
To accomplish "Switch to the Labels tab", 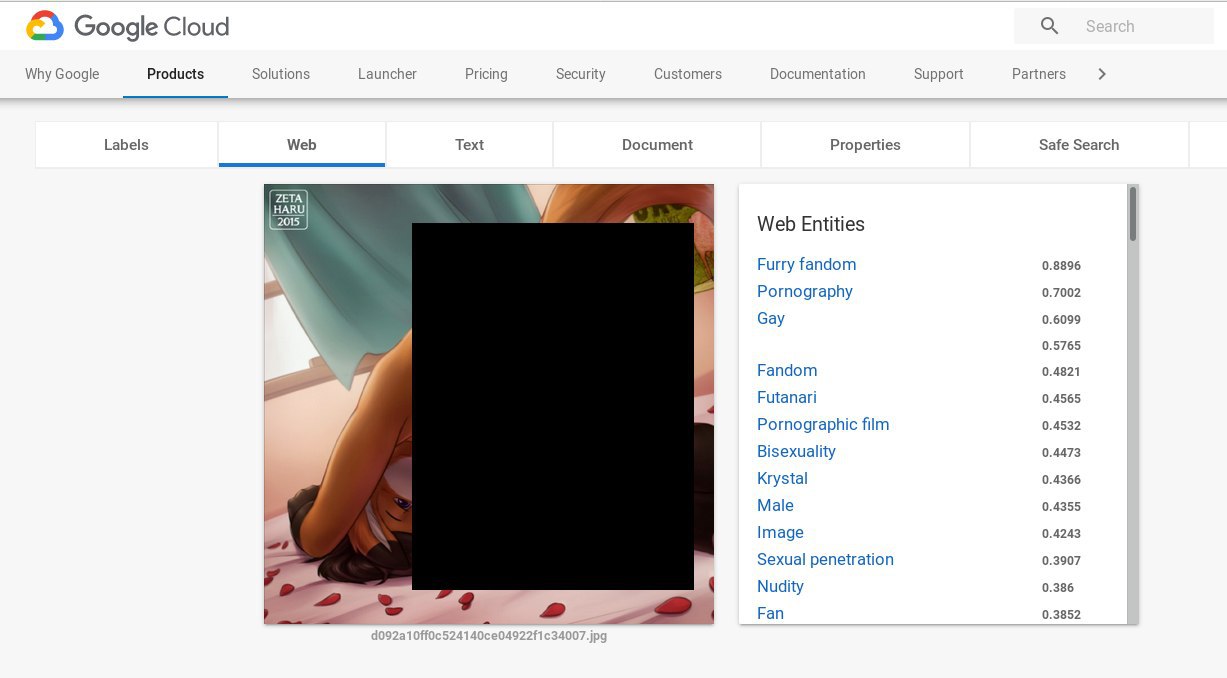I will (x=126, y=145).
